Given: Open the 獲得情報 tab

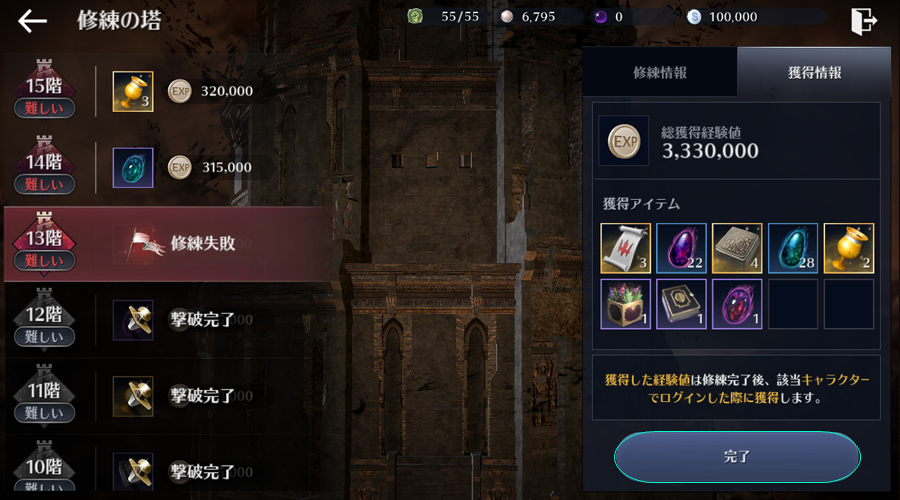Looking at the screenshot, I should point(814,72).
